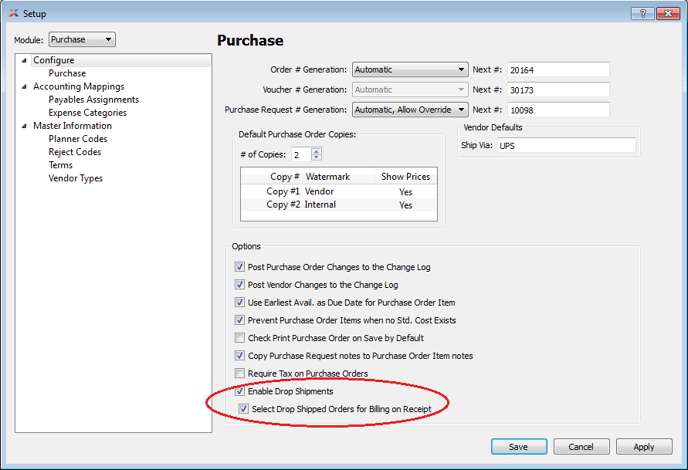Screen dimensions: 688x470
Task: Open Expense Categories in the tree
Action: click(89, 113)
